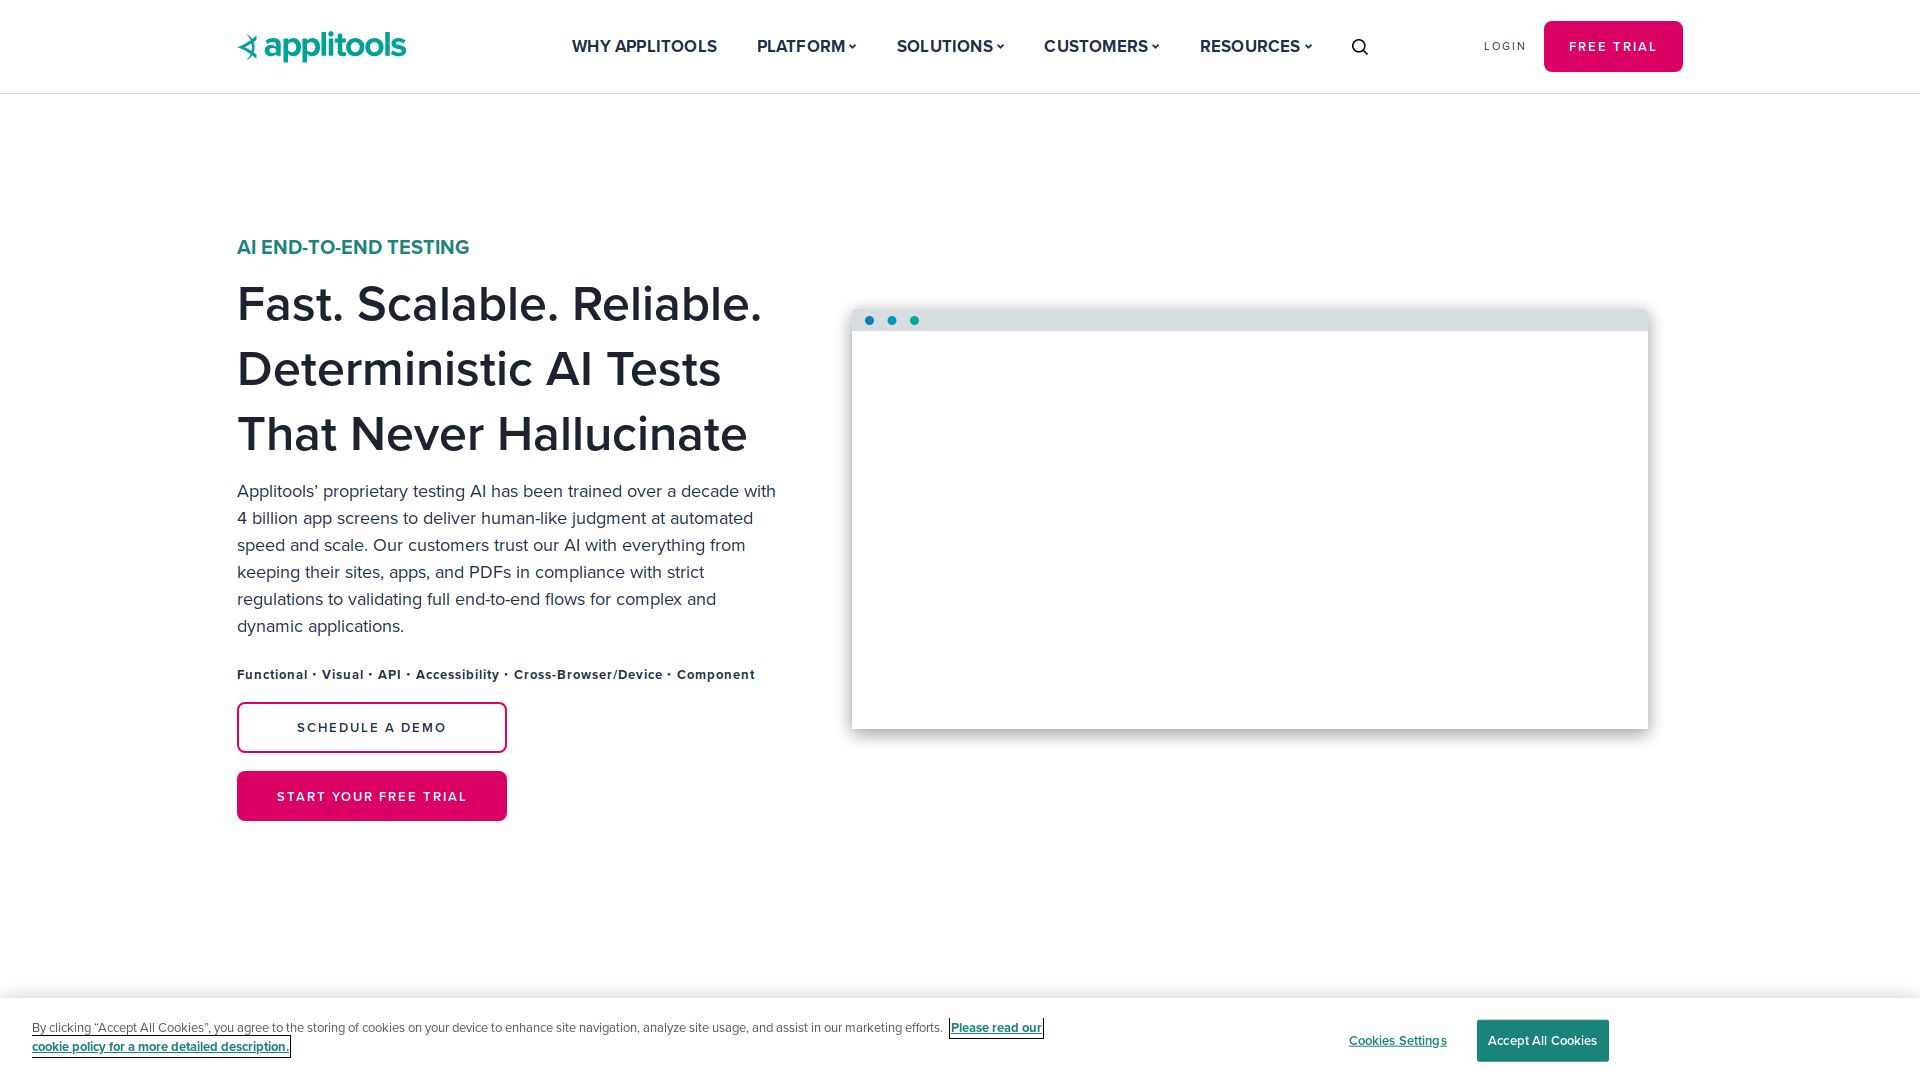Expand the Platform dropdown menu
Image resolution: width=1920 pixels, height=1080 pixels.
pos(806,46)
